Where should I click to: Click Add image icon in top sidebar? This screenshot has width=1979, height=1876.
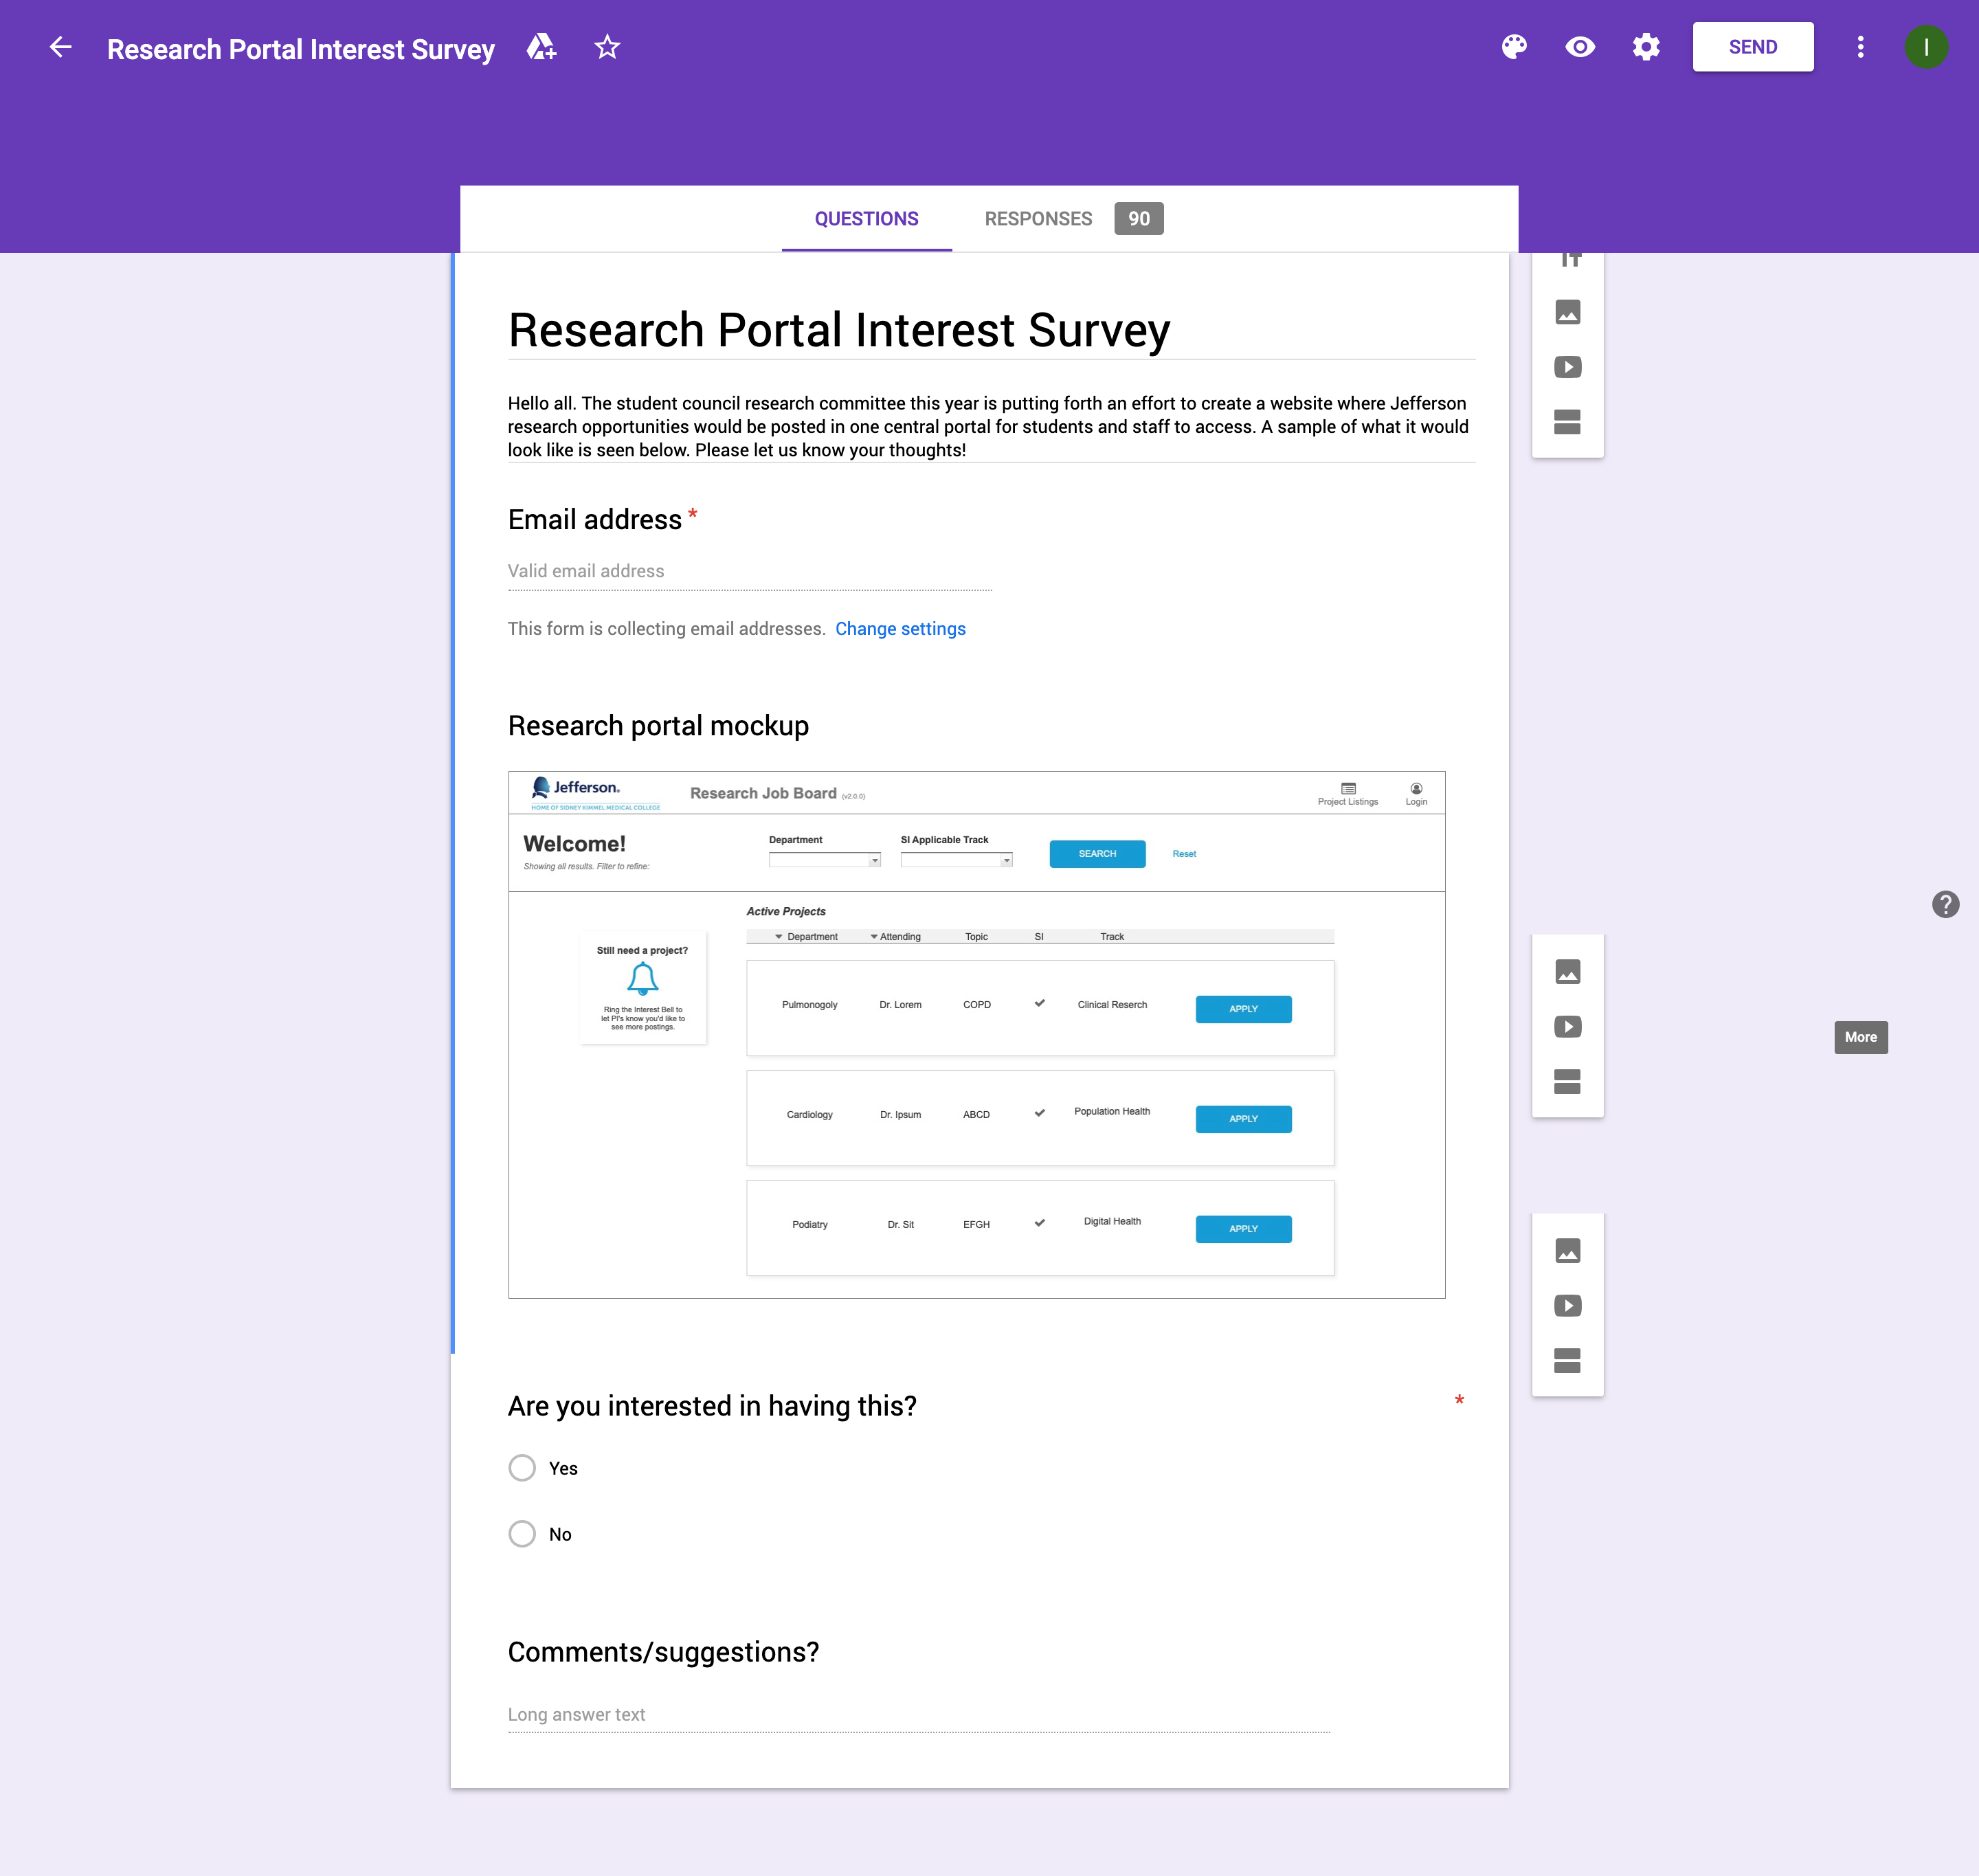tap(1567, 313)
